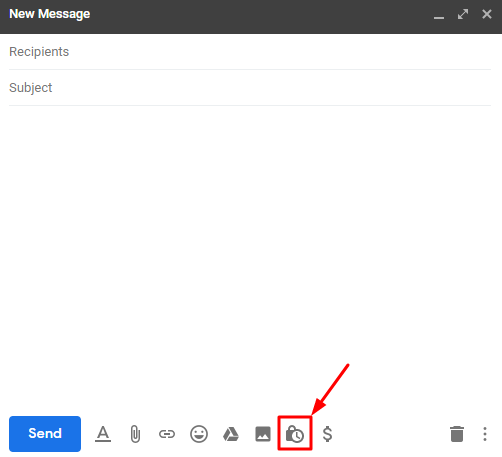
Task: Insert files using the Google Drive icon
Action: point(231,434)
